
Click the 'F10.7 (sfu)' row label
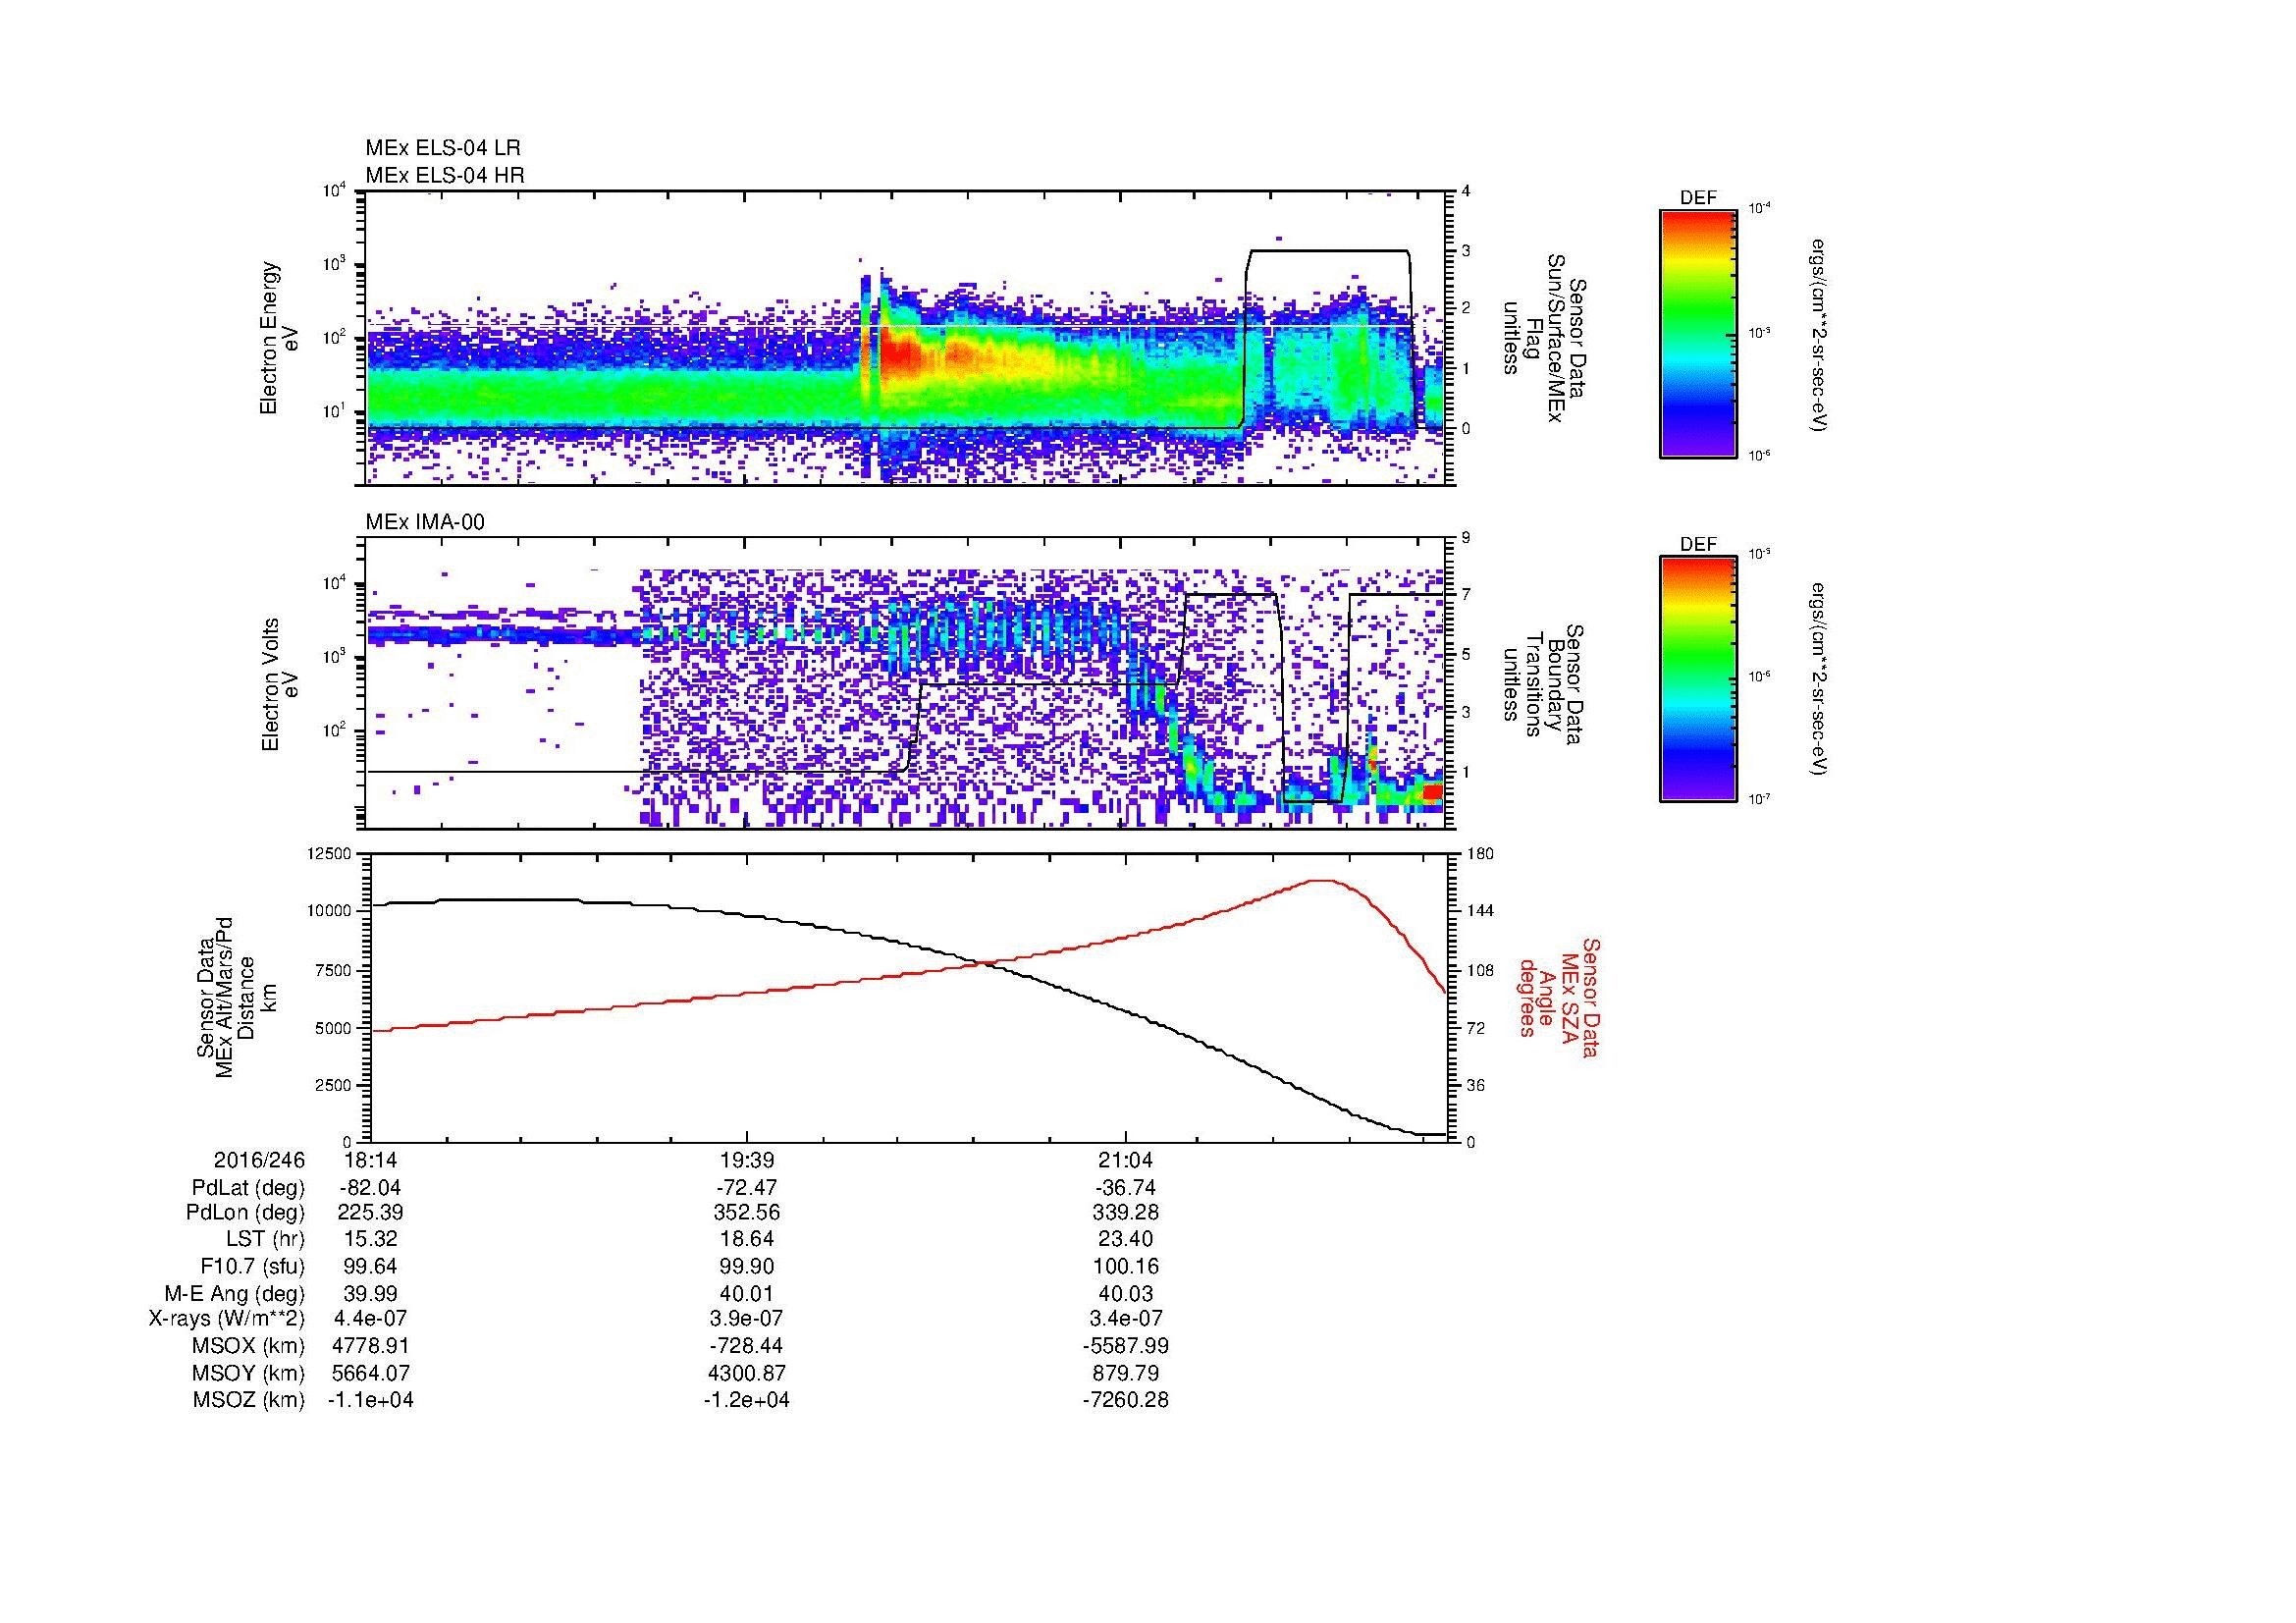pos(252,1266)
